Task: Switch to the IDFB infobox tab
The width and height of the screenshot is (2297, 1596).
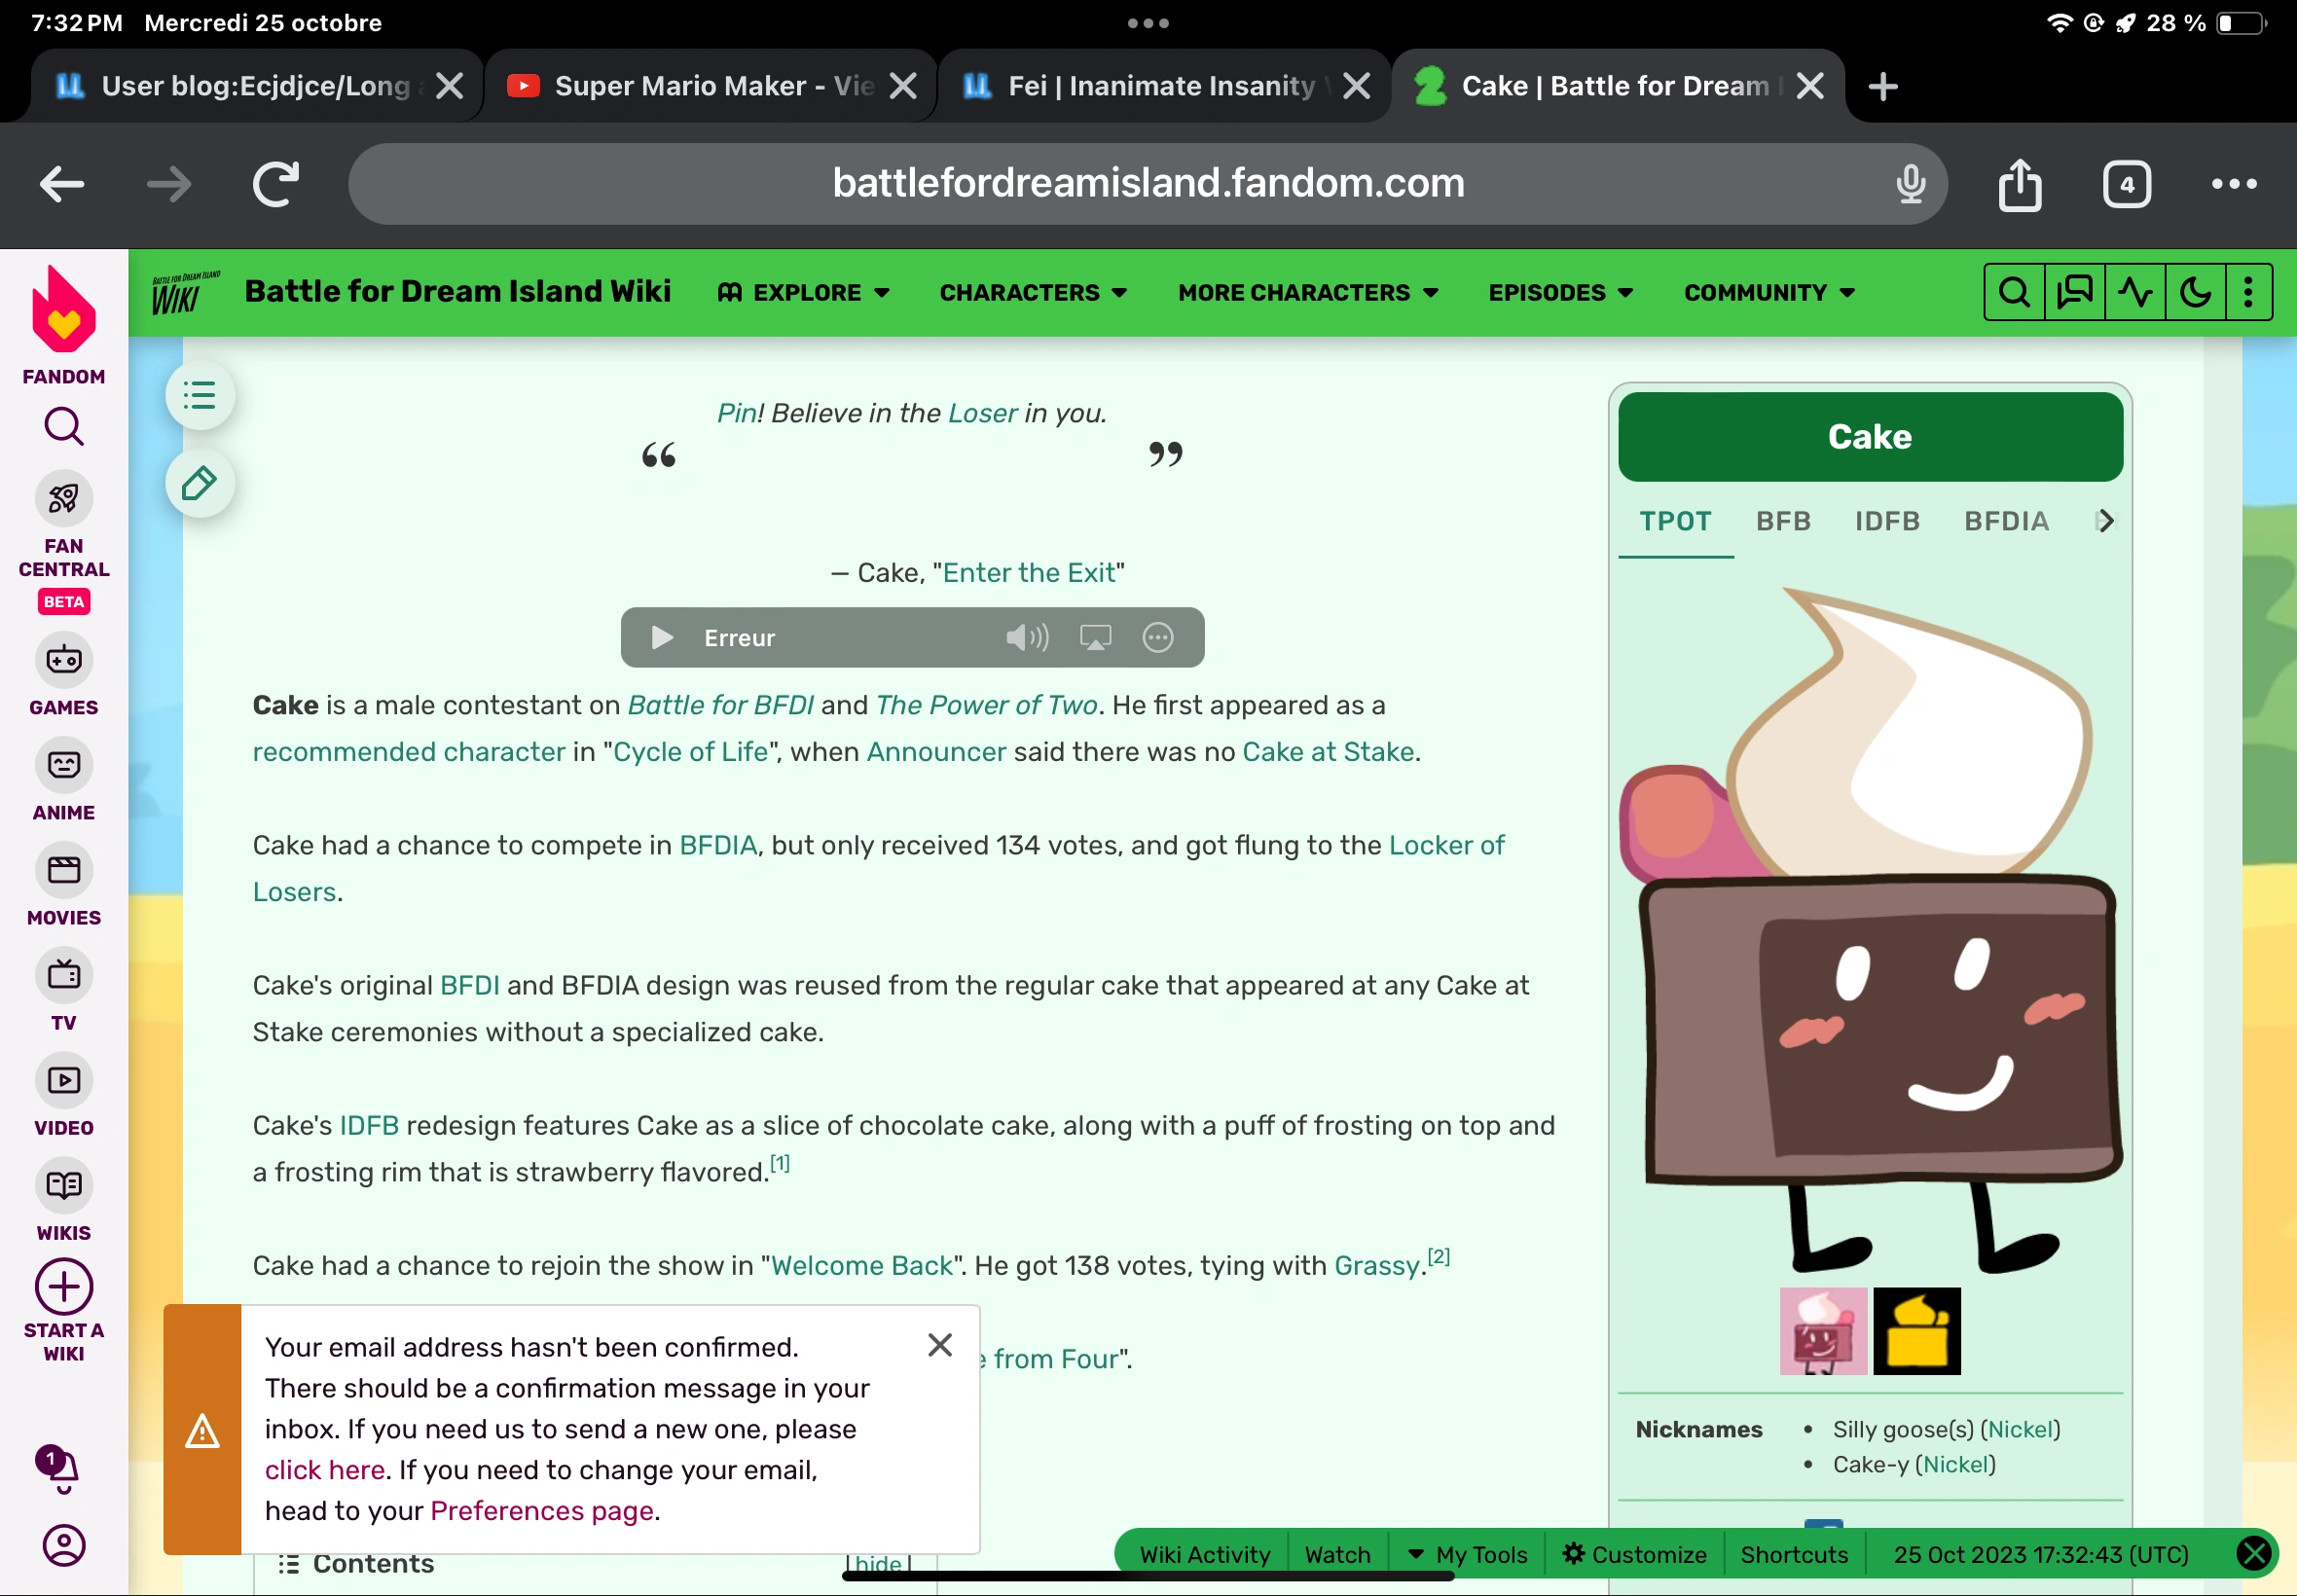Action: point(1886,521)
